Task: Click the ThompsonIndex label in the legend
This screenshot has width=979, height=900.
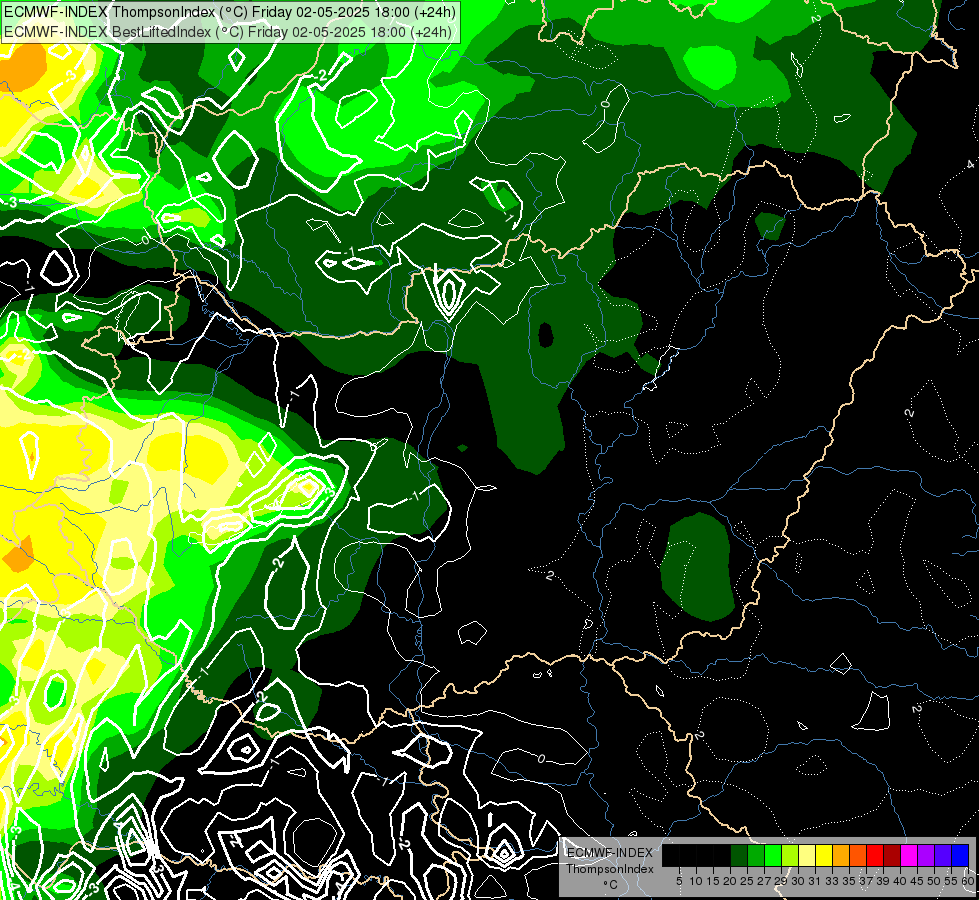Action: (610, 869)
